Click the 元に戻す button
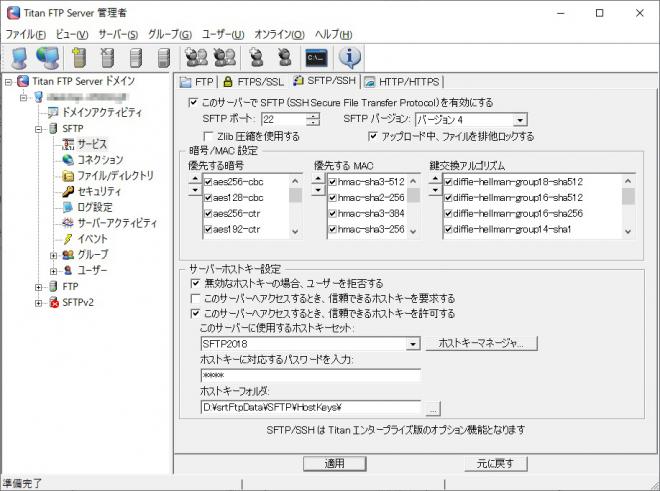This screenshot has height=491, width=660. pos(495,464)
